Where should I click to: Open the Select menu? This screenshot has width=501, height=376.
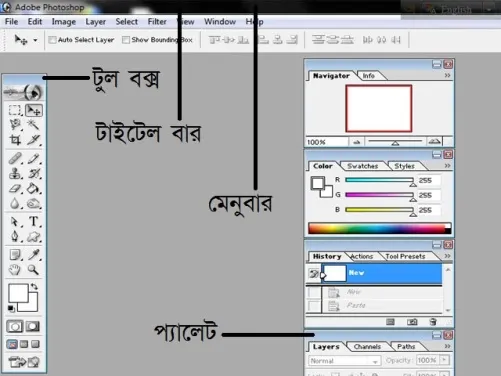coord(127,22)
